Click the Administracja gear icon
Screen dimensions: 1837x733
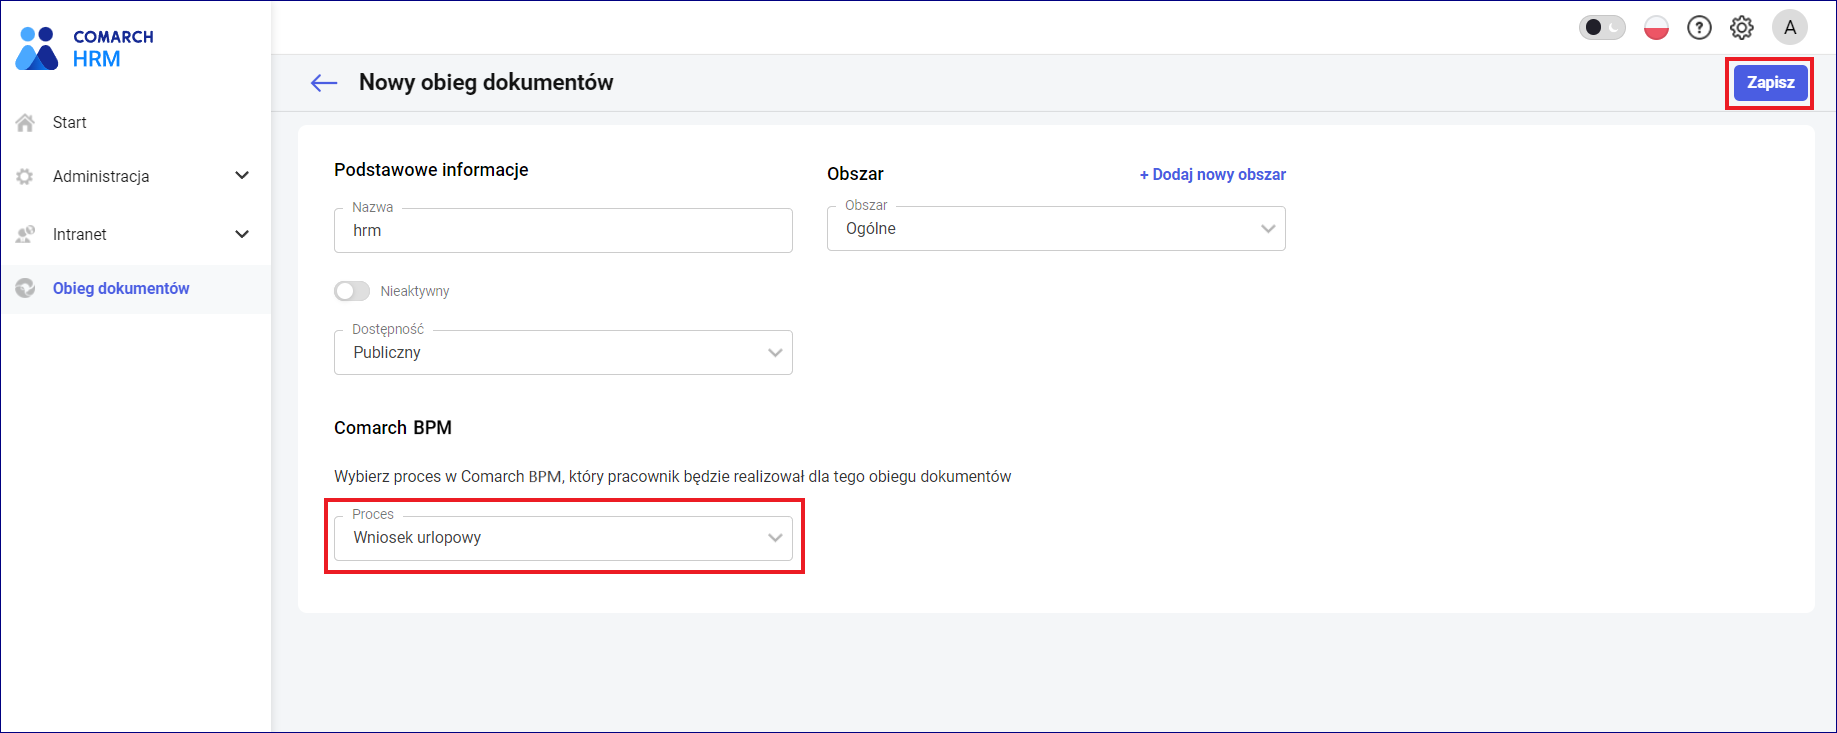coord(26,177)
